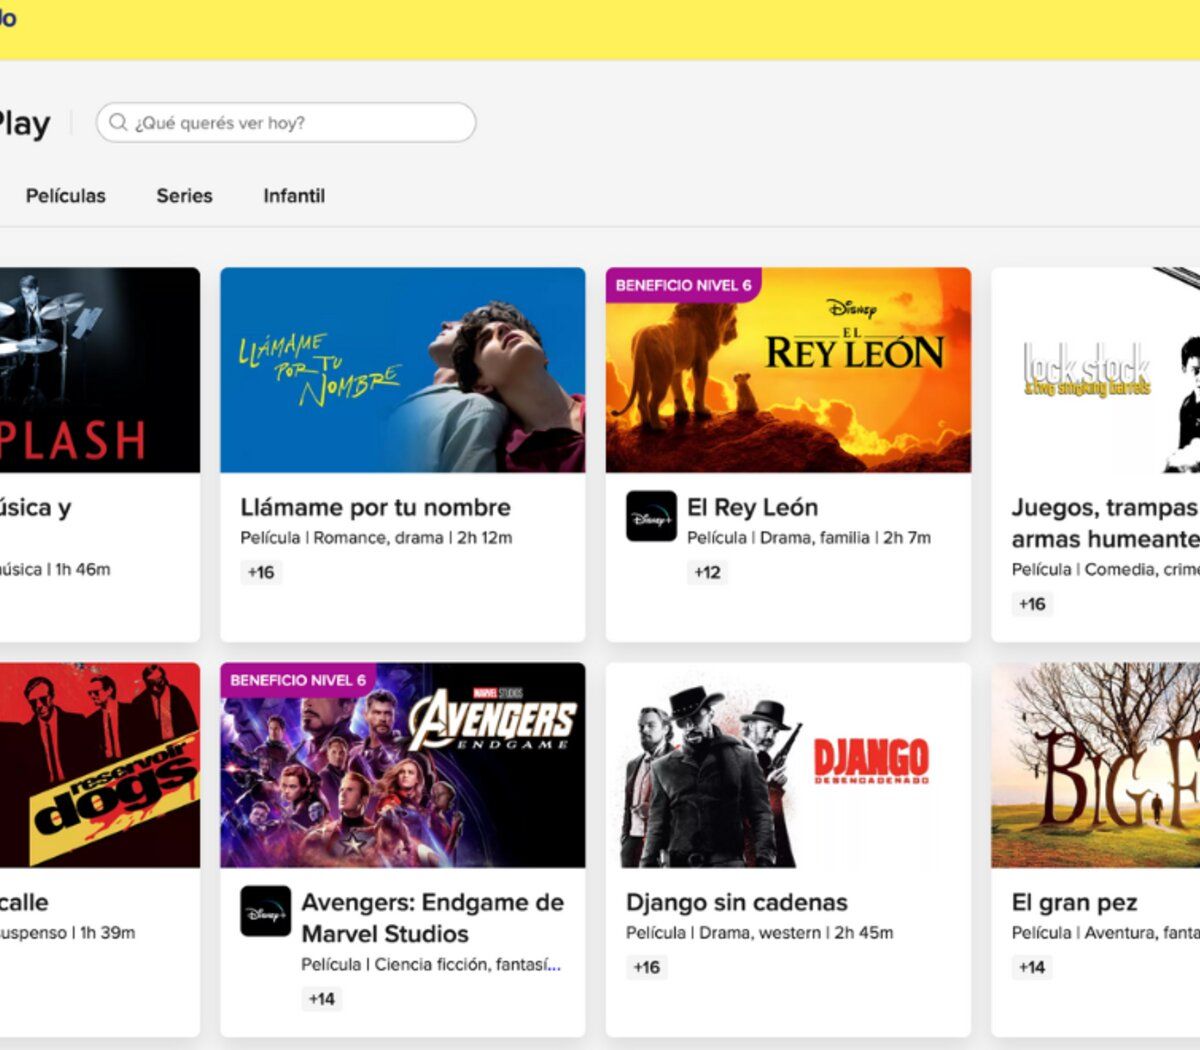
Task: Click the +14 badge under El gran pez
Action: tap(1031, 967)
